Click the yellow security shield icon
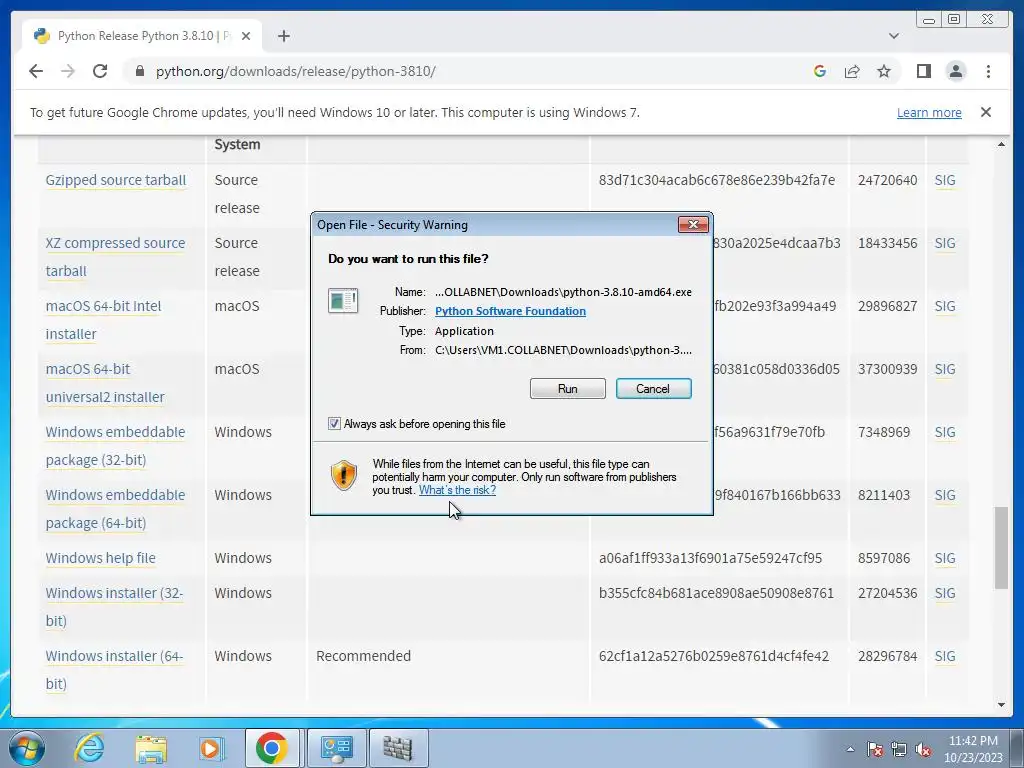The image size is (1024, 768). pos(344,475)
